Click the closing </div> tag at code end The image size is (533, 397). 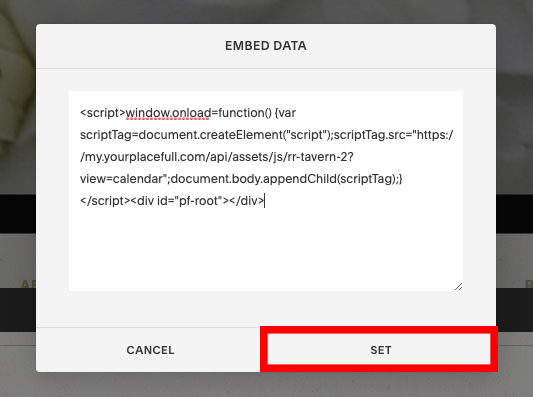(x=246, y=201)
